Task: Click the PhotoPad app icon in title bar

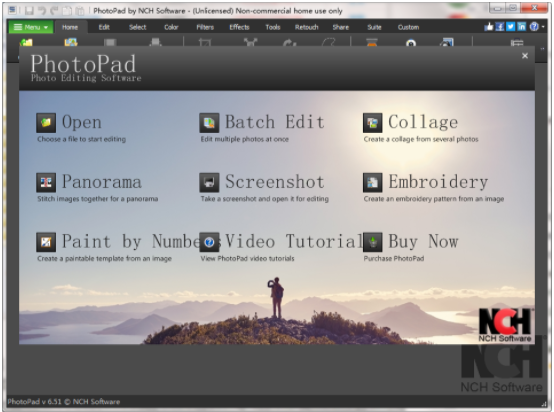Action: [x=12, y=10]
